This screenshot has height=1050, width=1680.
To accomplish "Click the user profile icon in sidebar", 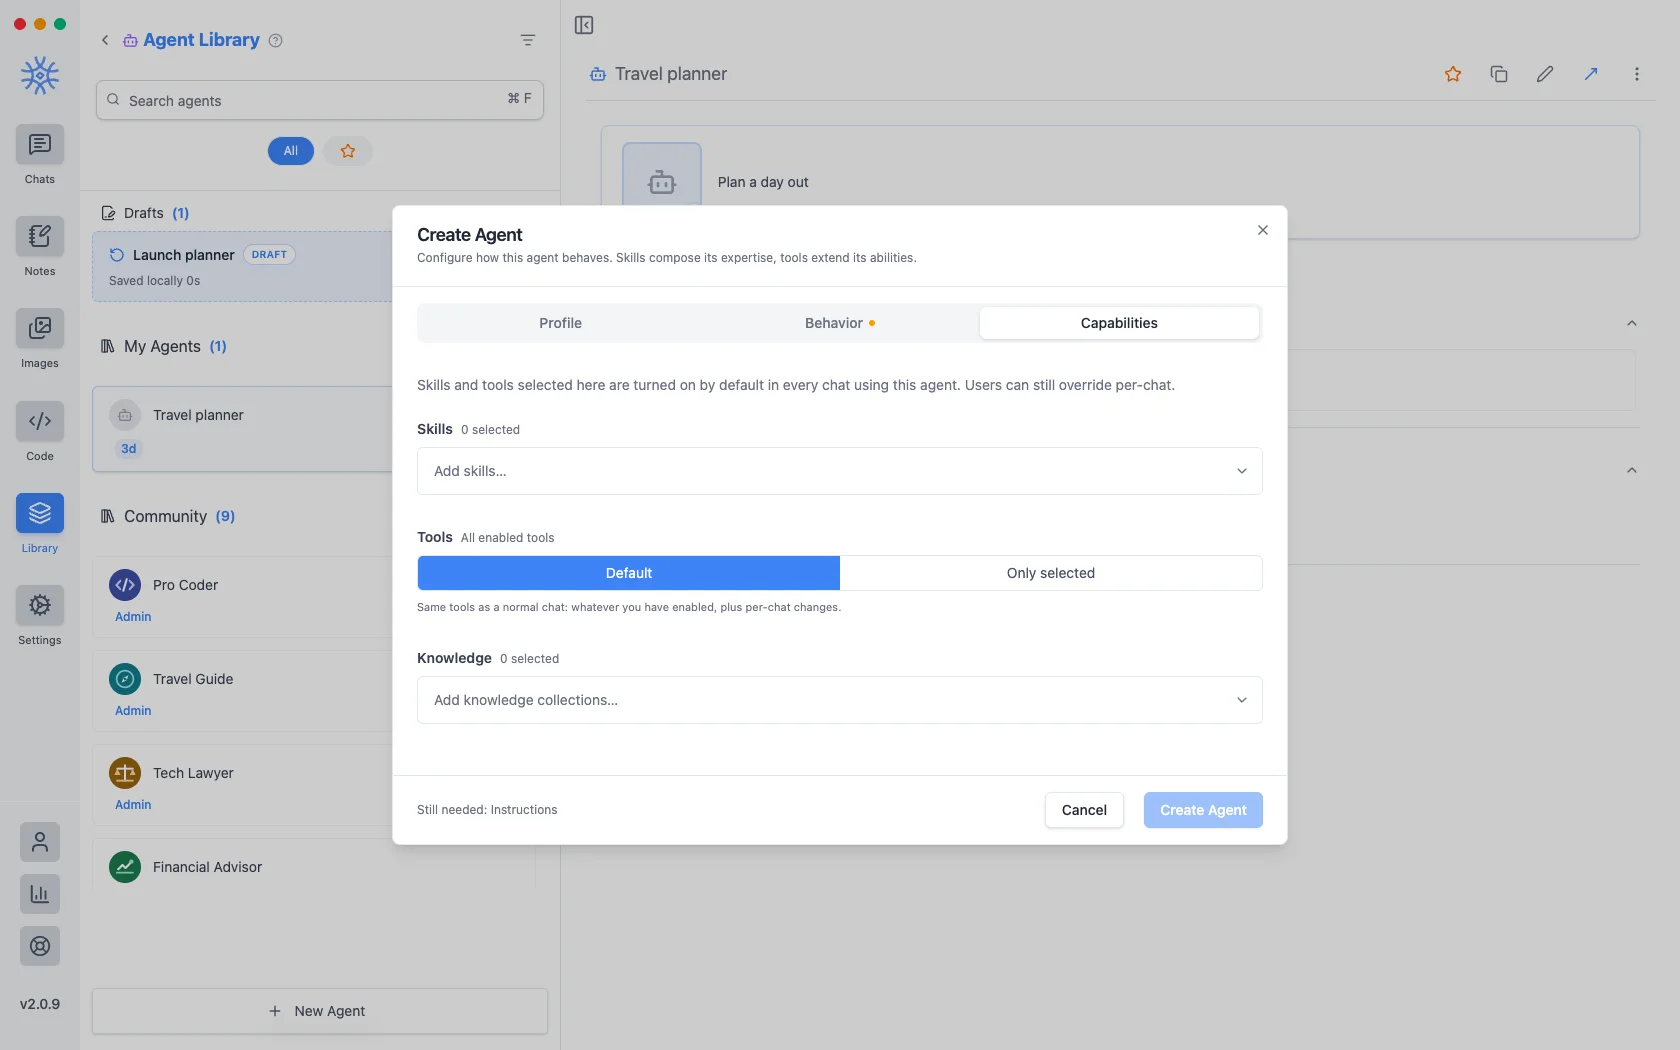I will [x=40, y=842].
